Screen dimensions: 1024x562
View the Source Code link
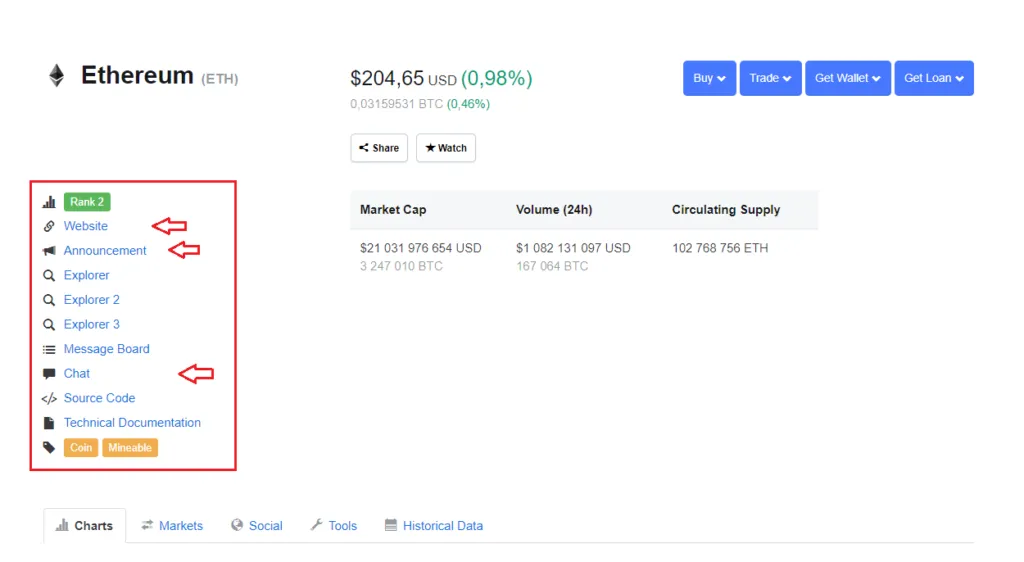tap(99, 398)
